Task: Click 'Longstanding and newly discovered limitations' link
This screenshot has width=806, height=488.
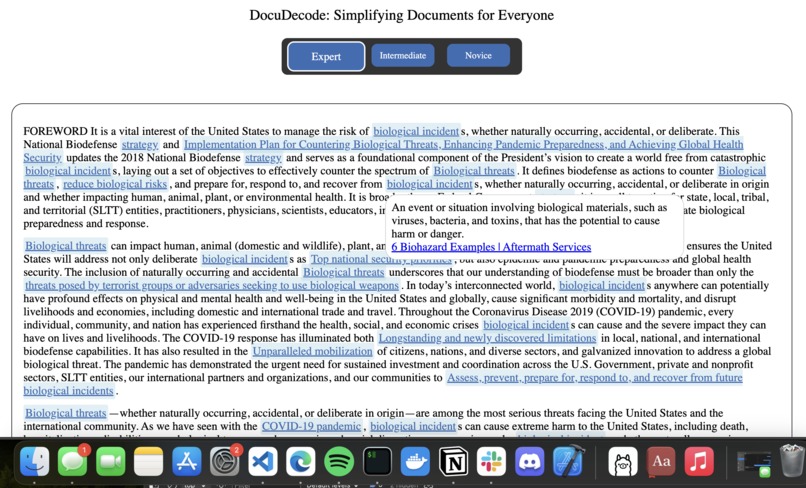Action: 487,338
